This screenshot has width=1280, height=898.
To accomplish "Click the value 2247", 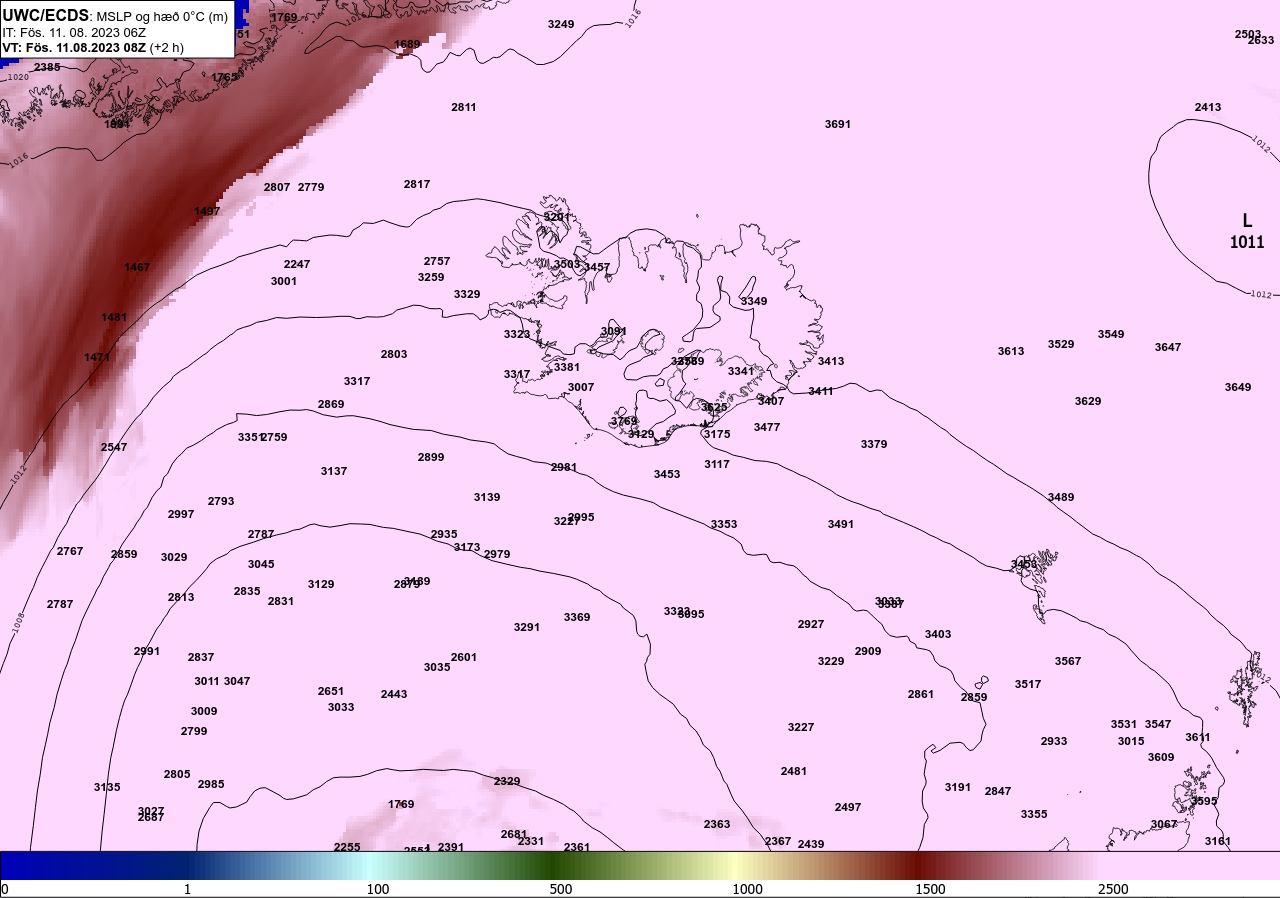I will pyautogui.click(x=297, y=264).
